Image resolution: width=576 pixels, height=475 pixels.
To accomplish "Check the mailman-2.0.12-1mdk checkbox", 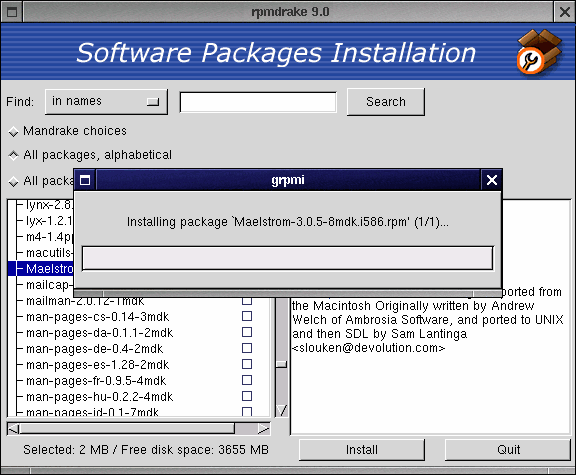I will (247, 301).
